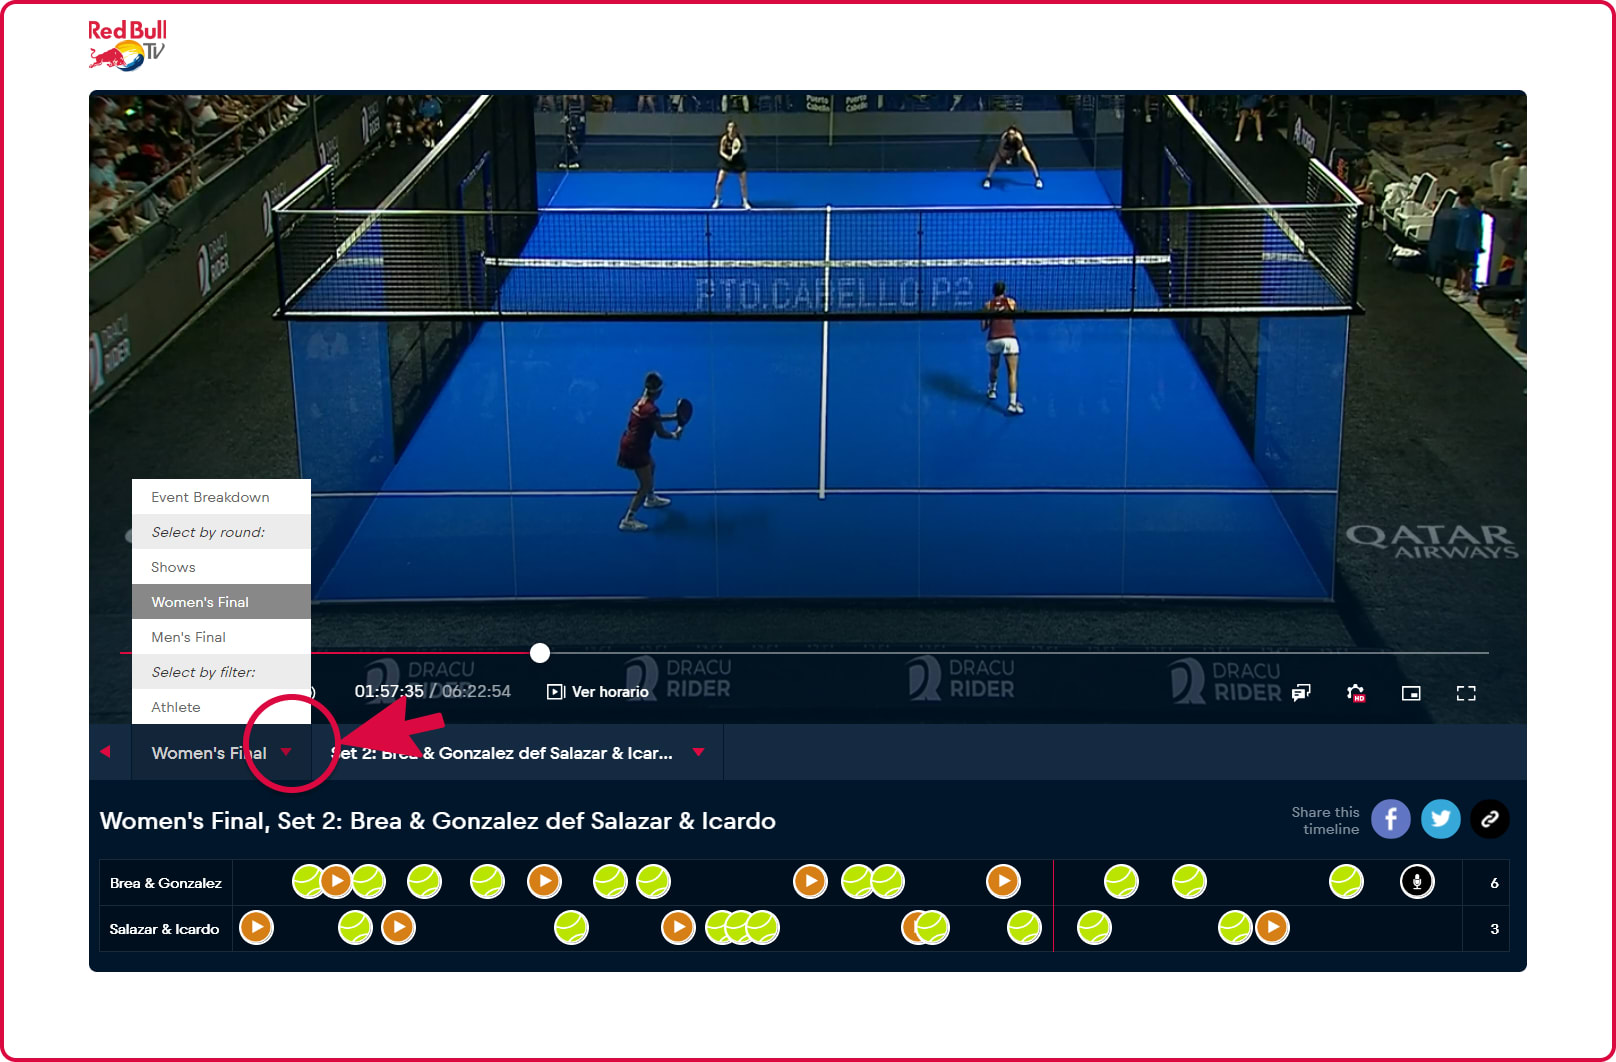Click the Ver horario button
Image resolution: width=1616 pixels, height=1062 pixels.
598,692
